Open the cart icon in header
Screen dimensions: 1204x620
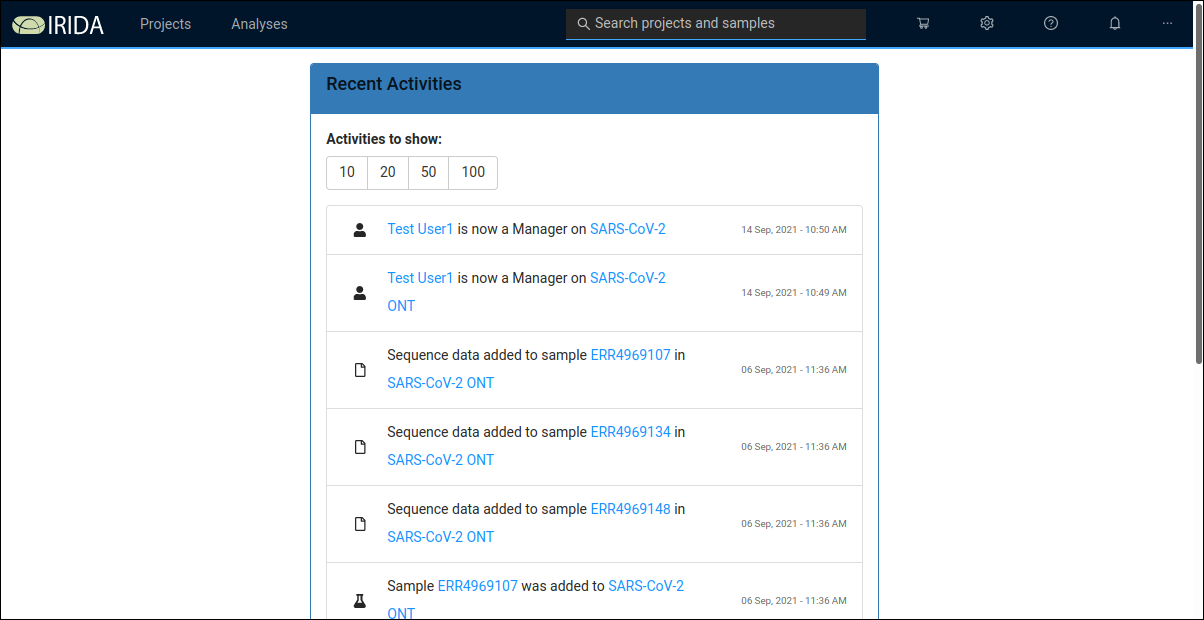(x=923, y=23)
